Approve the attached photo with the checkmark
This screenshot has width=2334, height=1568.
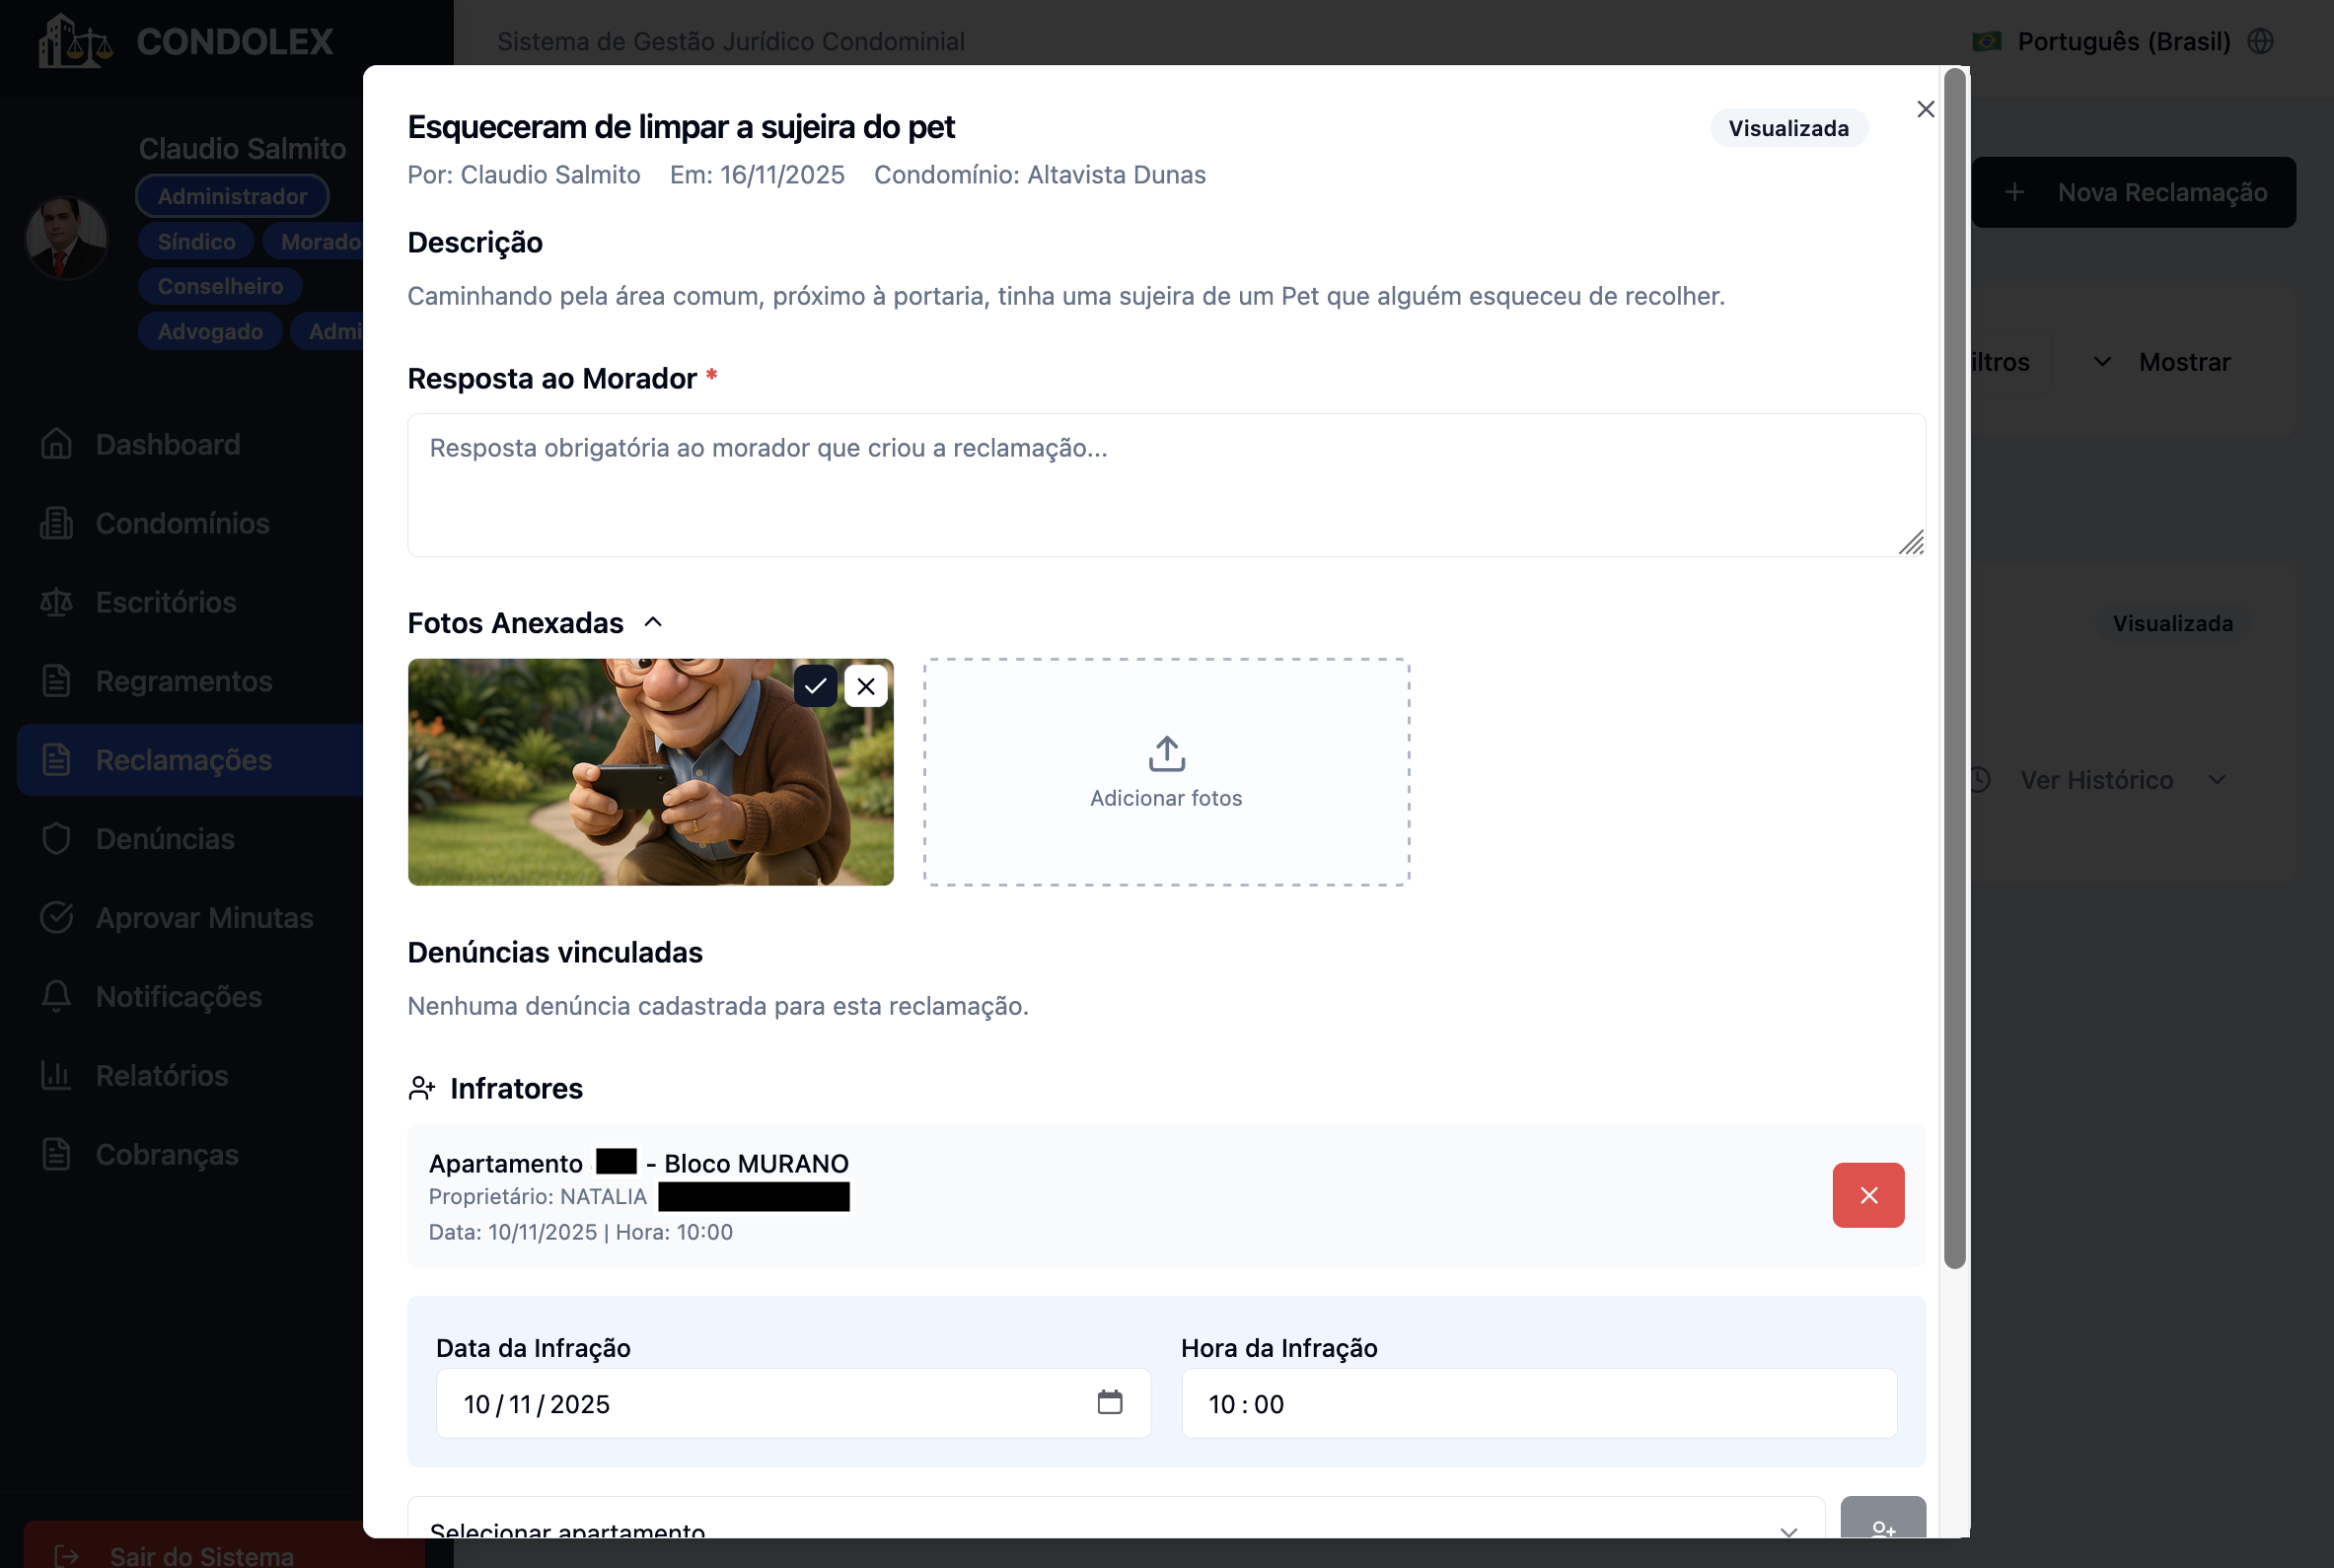(815, 686)
